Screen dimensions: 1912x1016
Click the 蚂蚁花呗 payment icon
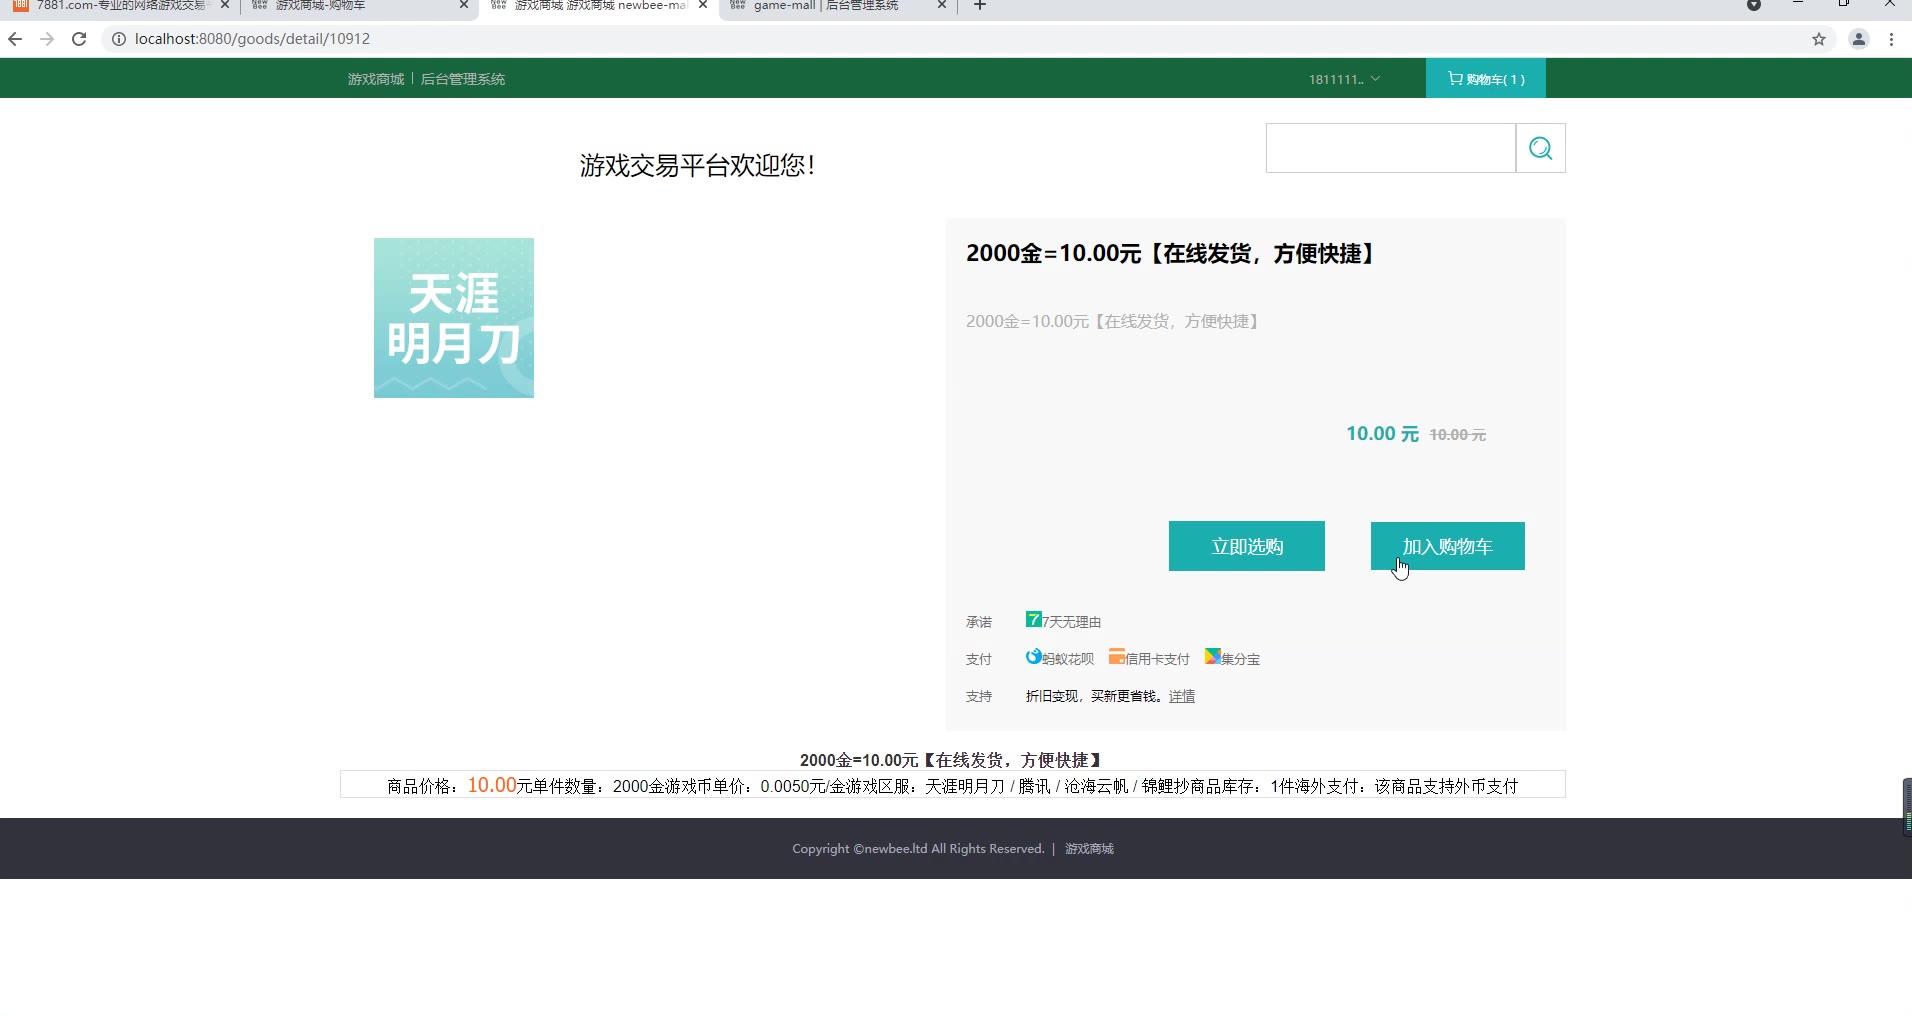tap(1033, 657)
